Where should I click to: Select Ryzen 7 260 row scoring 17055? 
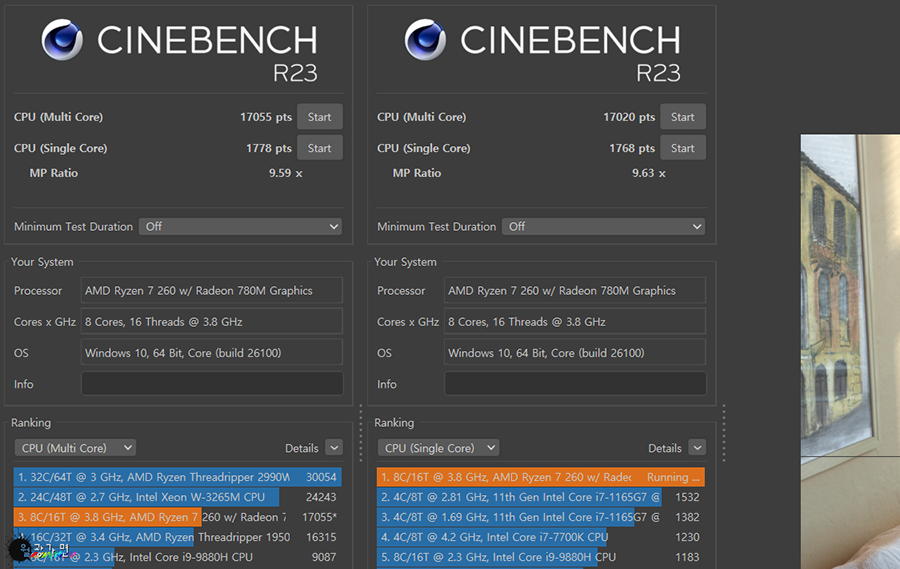177,517
